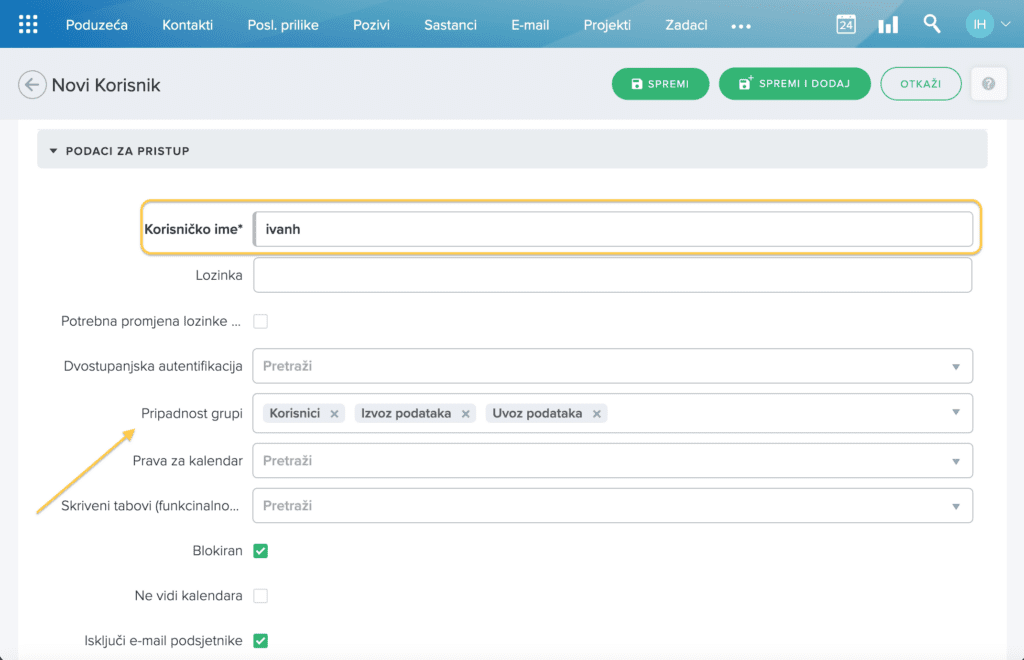Viewport: 1024px width, 660px height.
Task: Collapse the Podaci za pristup section
Action: (x=53, y=149)
